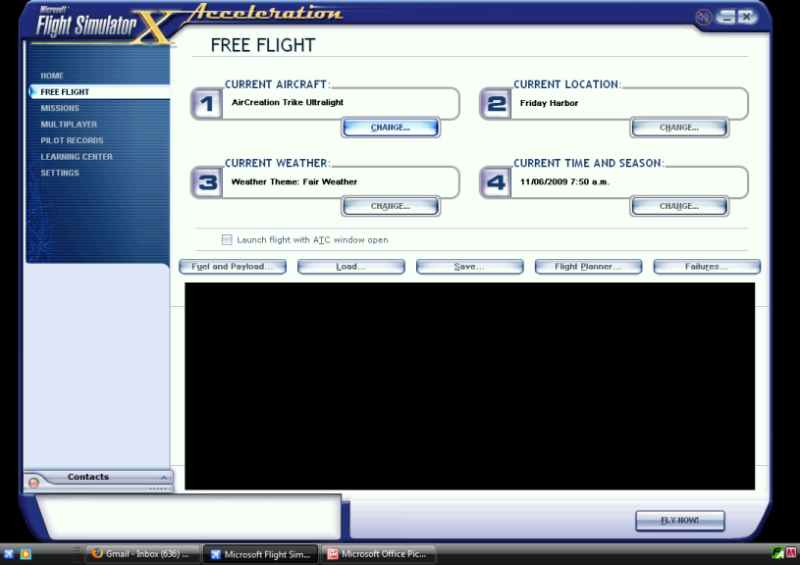The height and width of the screenshot is (565, 800).
Task: Switch to the Microsoft Flight Sim taskbar item
Action: point(261,554)
